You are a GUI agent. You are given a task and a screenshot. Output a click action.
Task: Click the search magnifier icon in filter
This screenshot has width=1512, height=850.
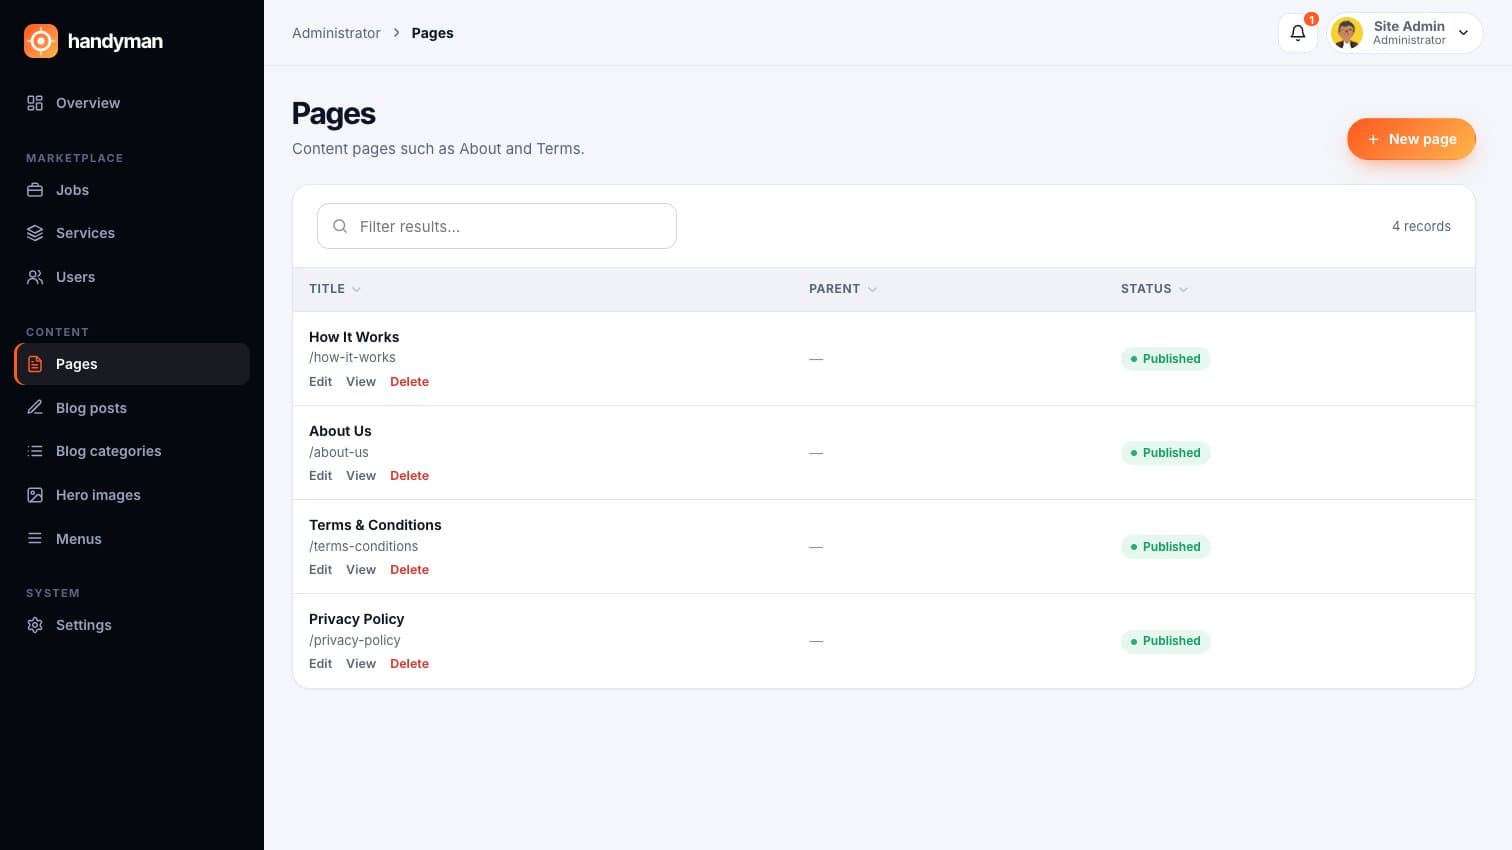point(340,226)
